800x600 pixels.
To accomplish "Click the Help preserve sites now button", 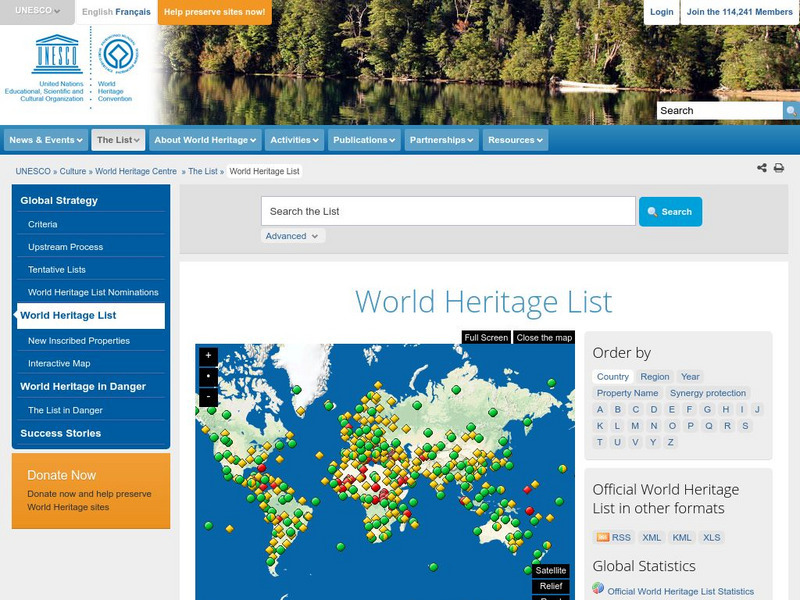I will [214, 13].
